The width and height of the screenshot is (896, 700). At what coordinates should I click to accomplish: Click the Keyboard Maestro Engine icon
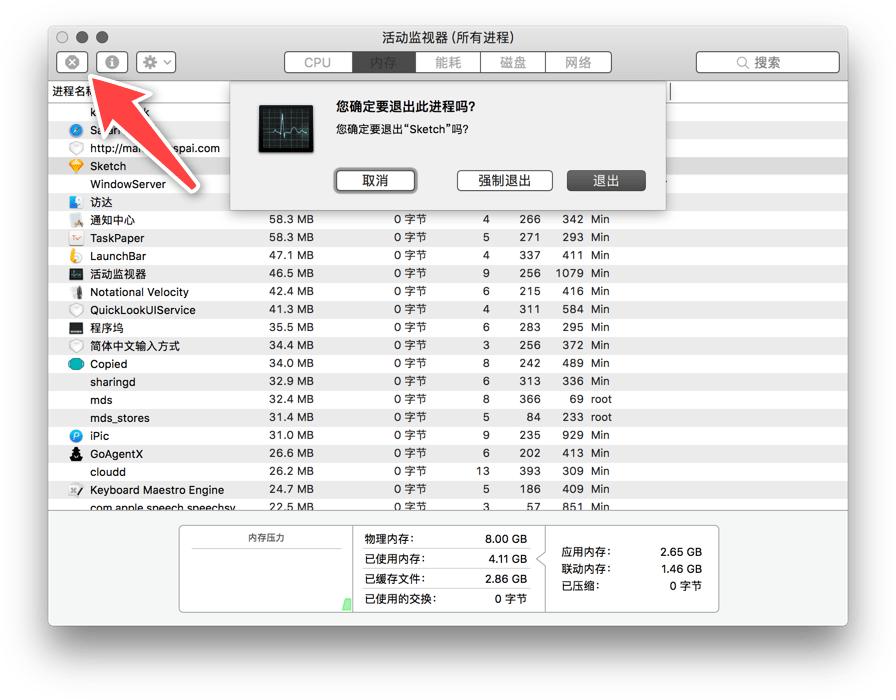click(x=76, y=490)
